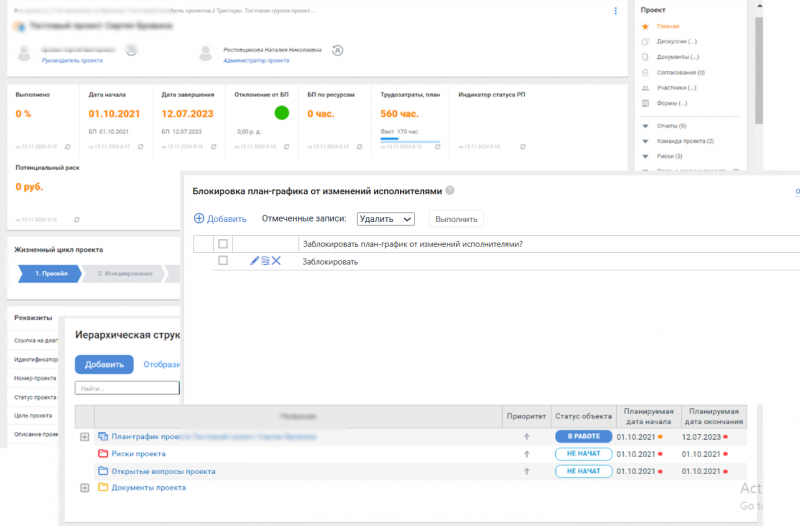Screen dimensions: 800x526
Task: Expand the План-график tree row
Action: pos(85,437)
